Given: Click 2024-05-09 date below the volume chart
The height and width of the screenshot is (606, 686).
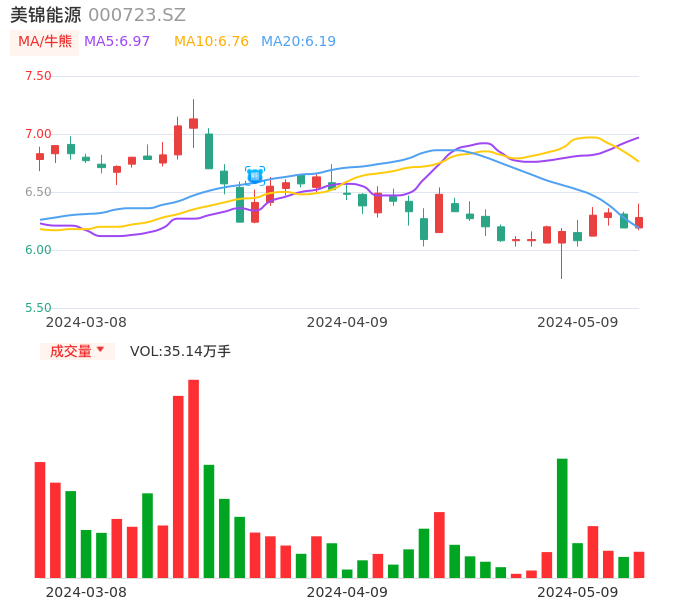Looking at the screenshot, I should coord(577,592).
